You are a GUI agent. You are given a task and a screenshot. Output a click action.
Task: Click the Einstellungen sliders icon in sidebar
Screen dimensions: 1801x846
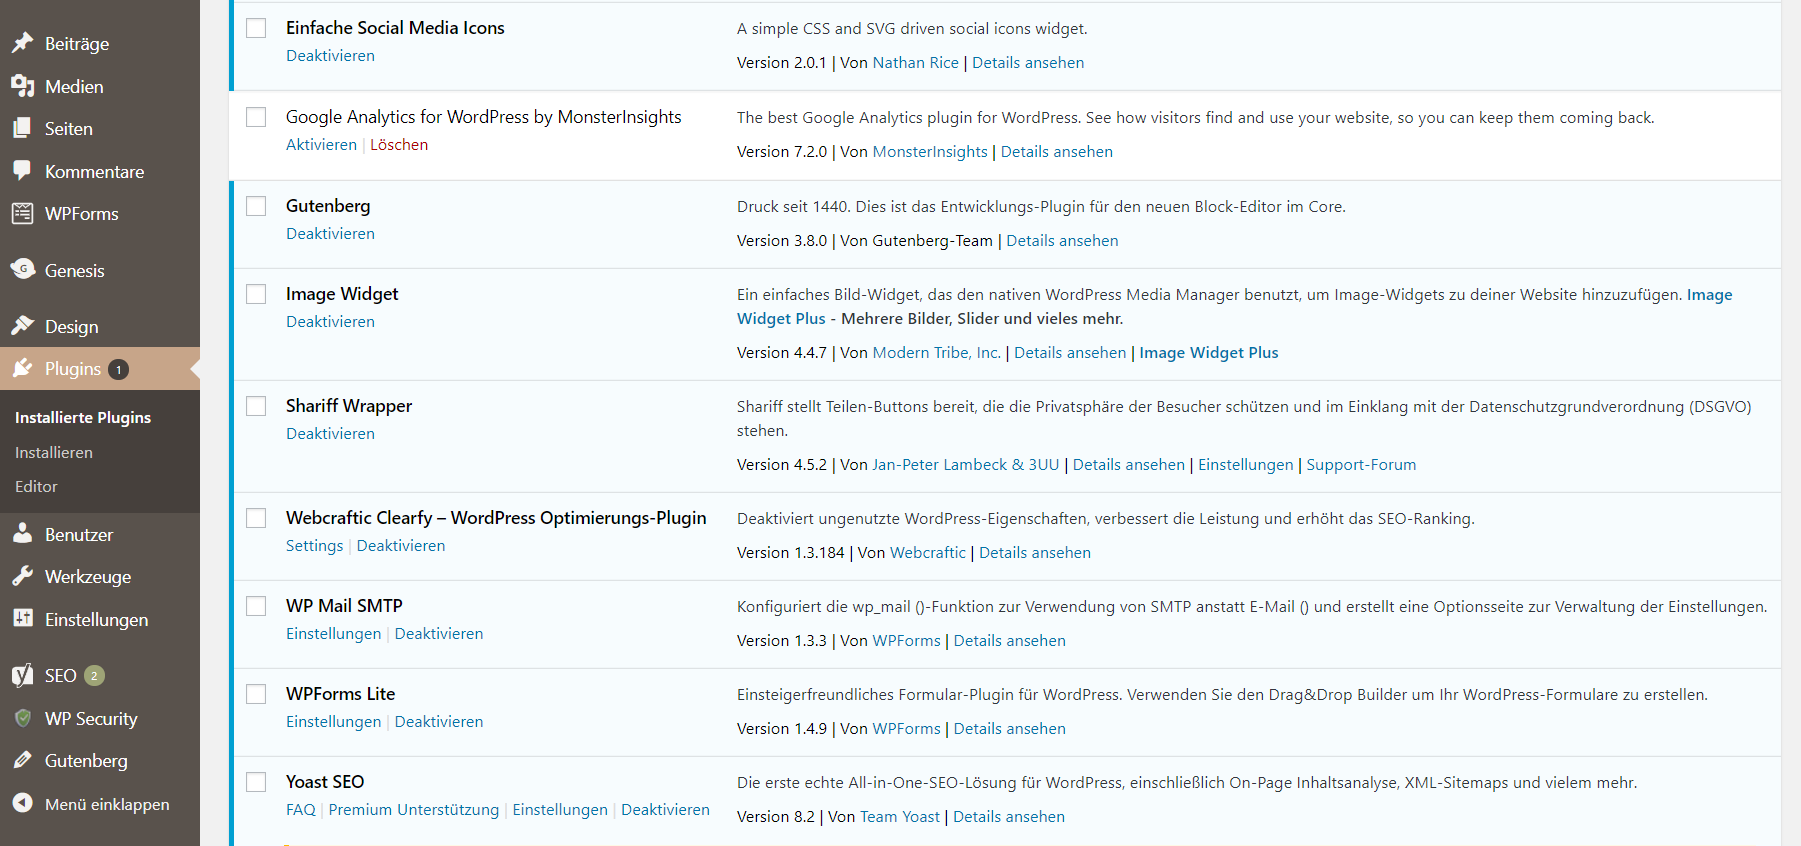[23, 619]
